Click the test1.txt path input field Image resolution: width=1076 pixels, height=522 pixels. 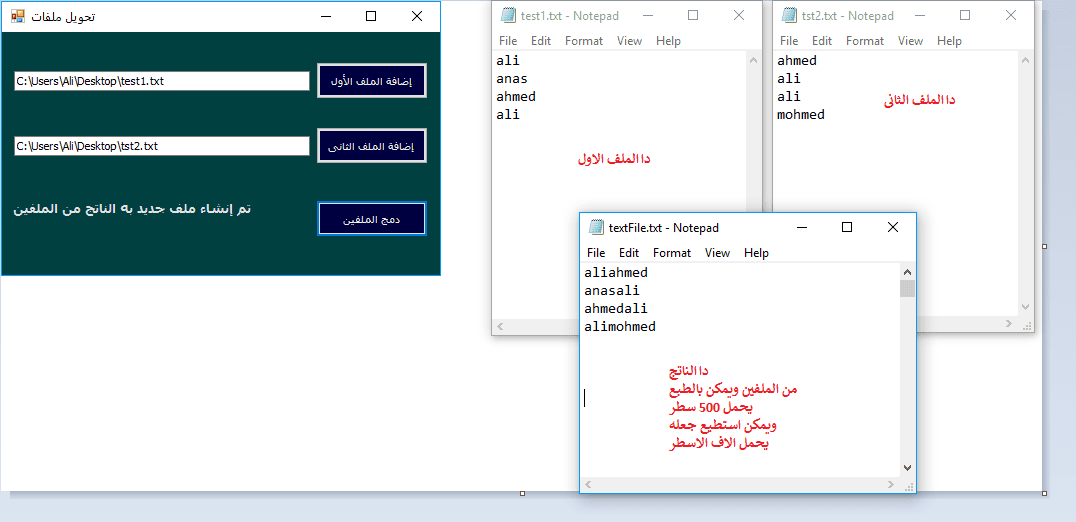(x=161, y=81)
